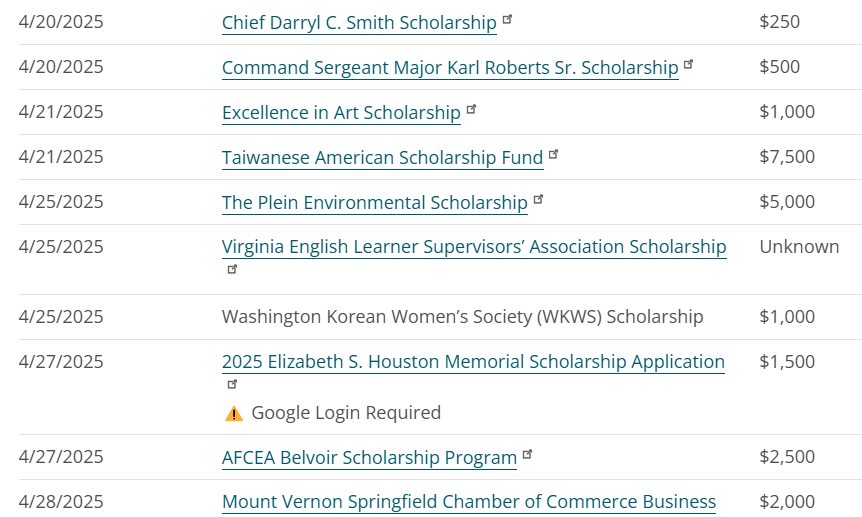
Task: Open Virginia English Learner Supervisors' Association Scholarship
Action: (x=474, y=247)
